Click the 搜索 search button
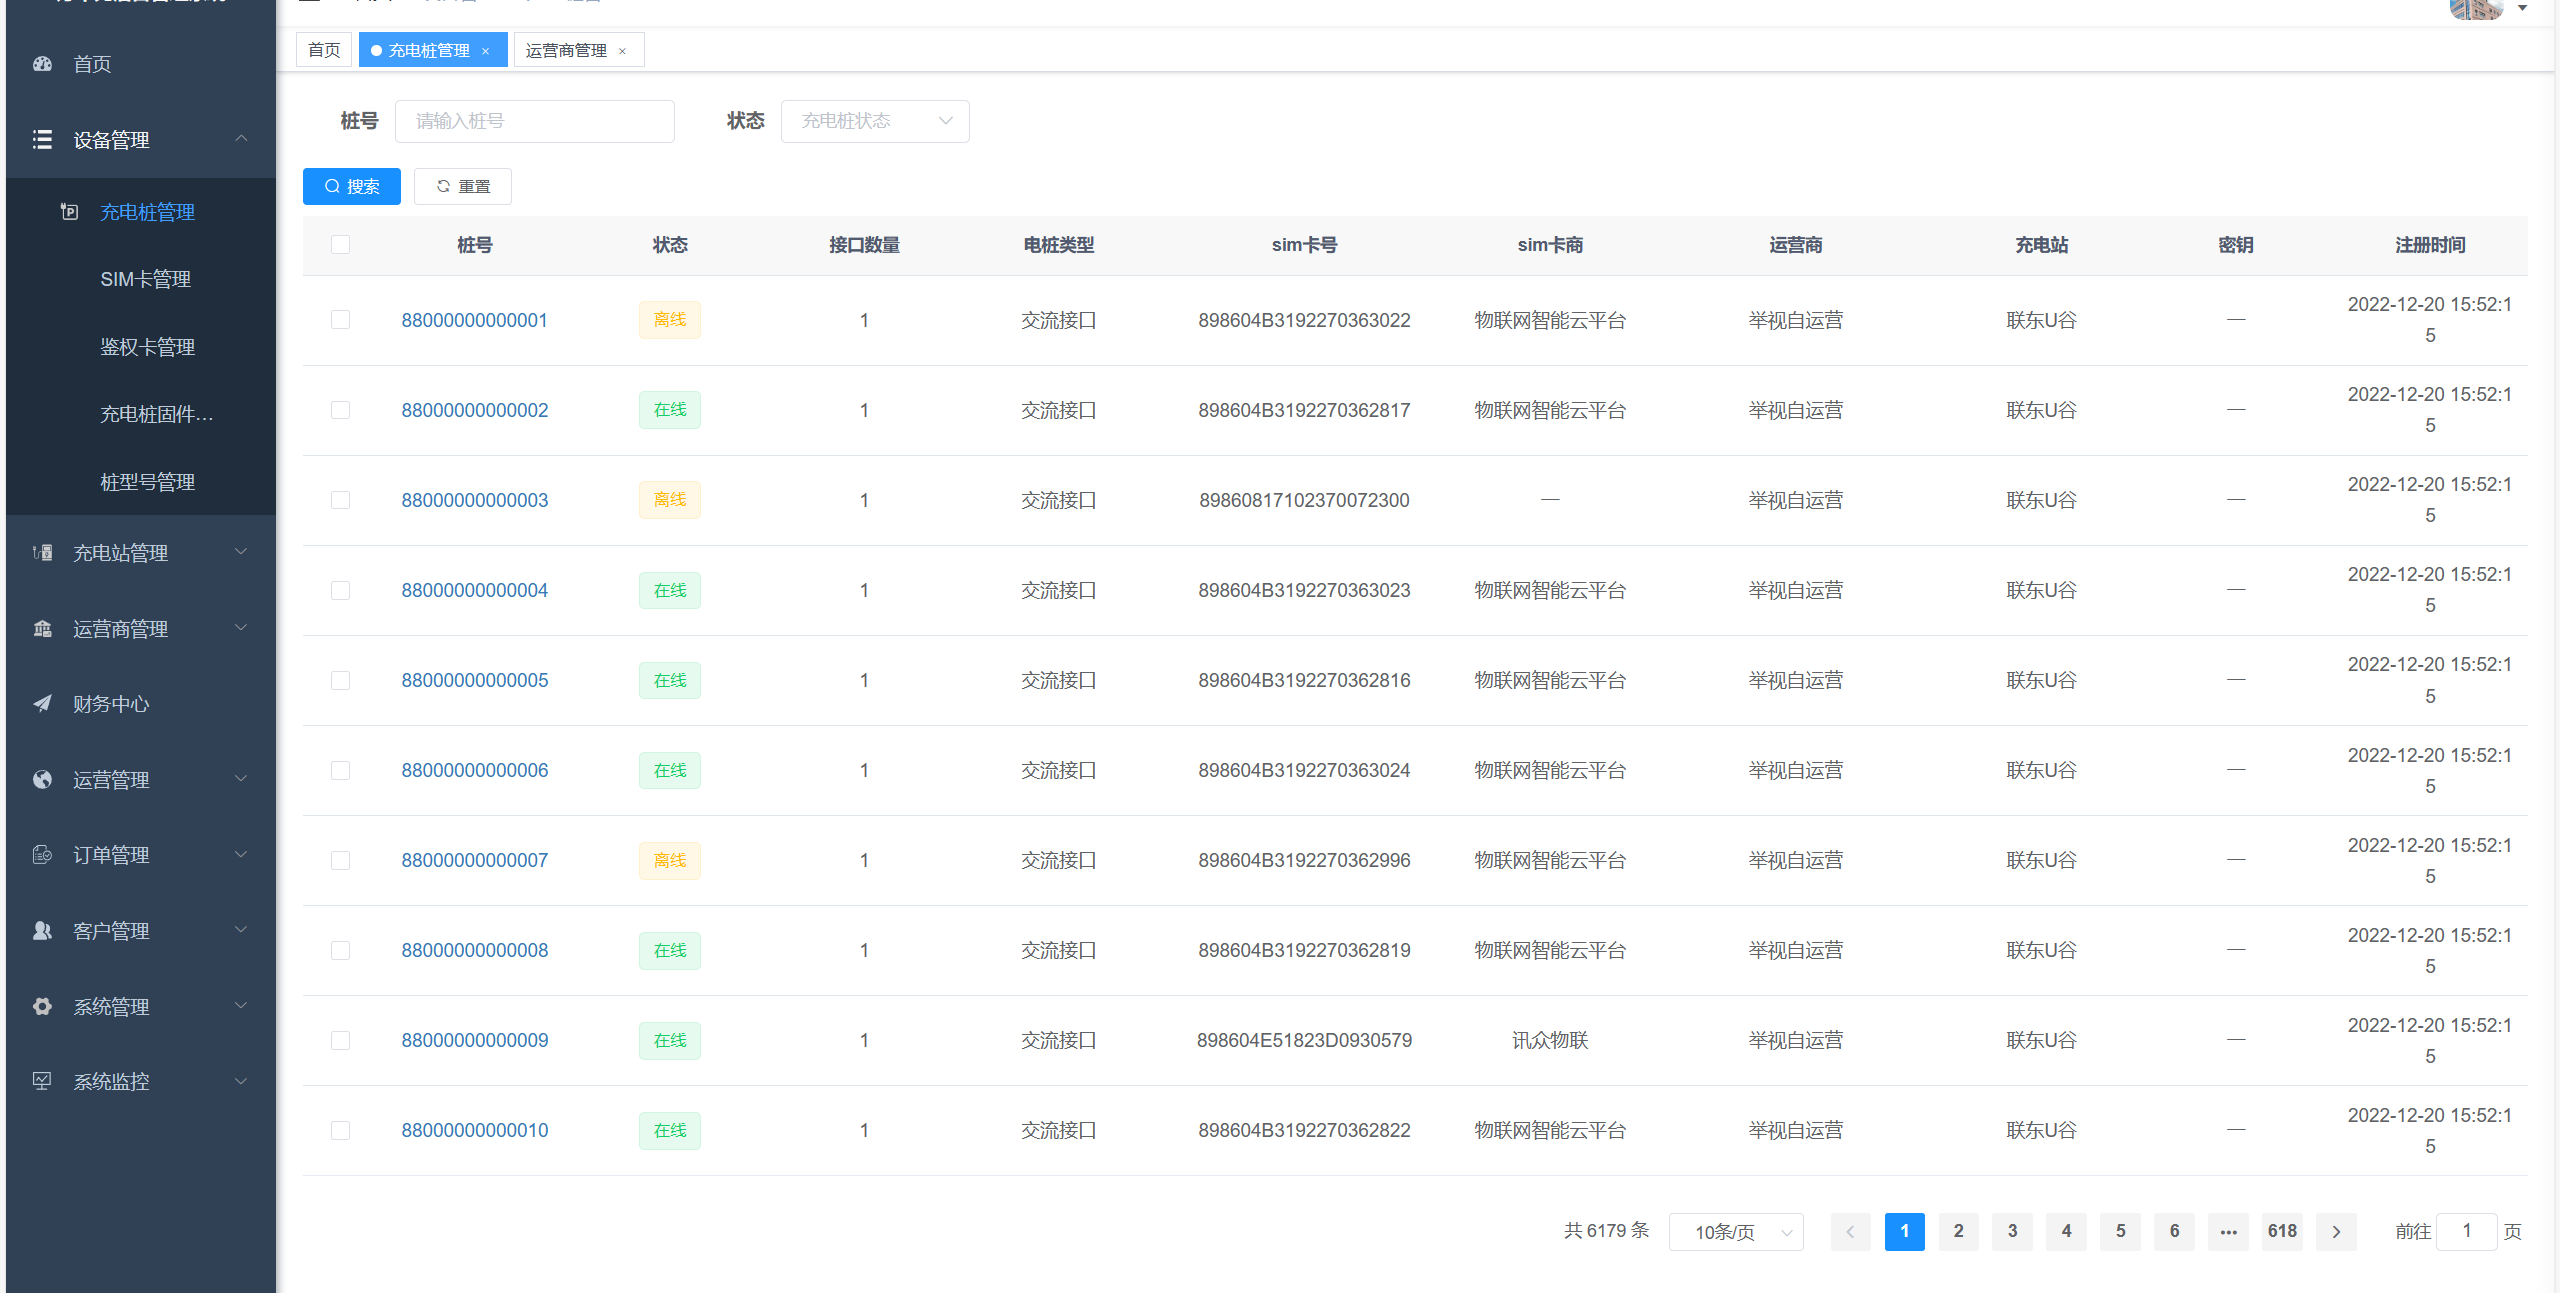Viewport: 2560px width, 1293px height. [352, 187]
